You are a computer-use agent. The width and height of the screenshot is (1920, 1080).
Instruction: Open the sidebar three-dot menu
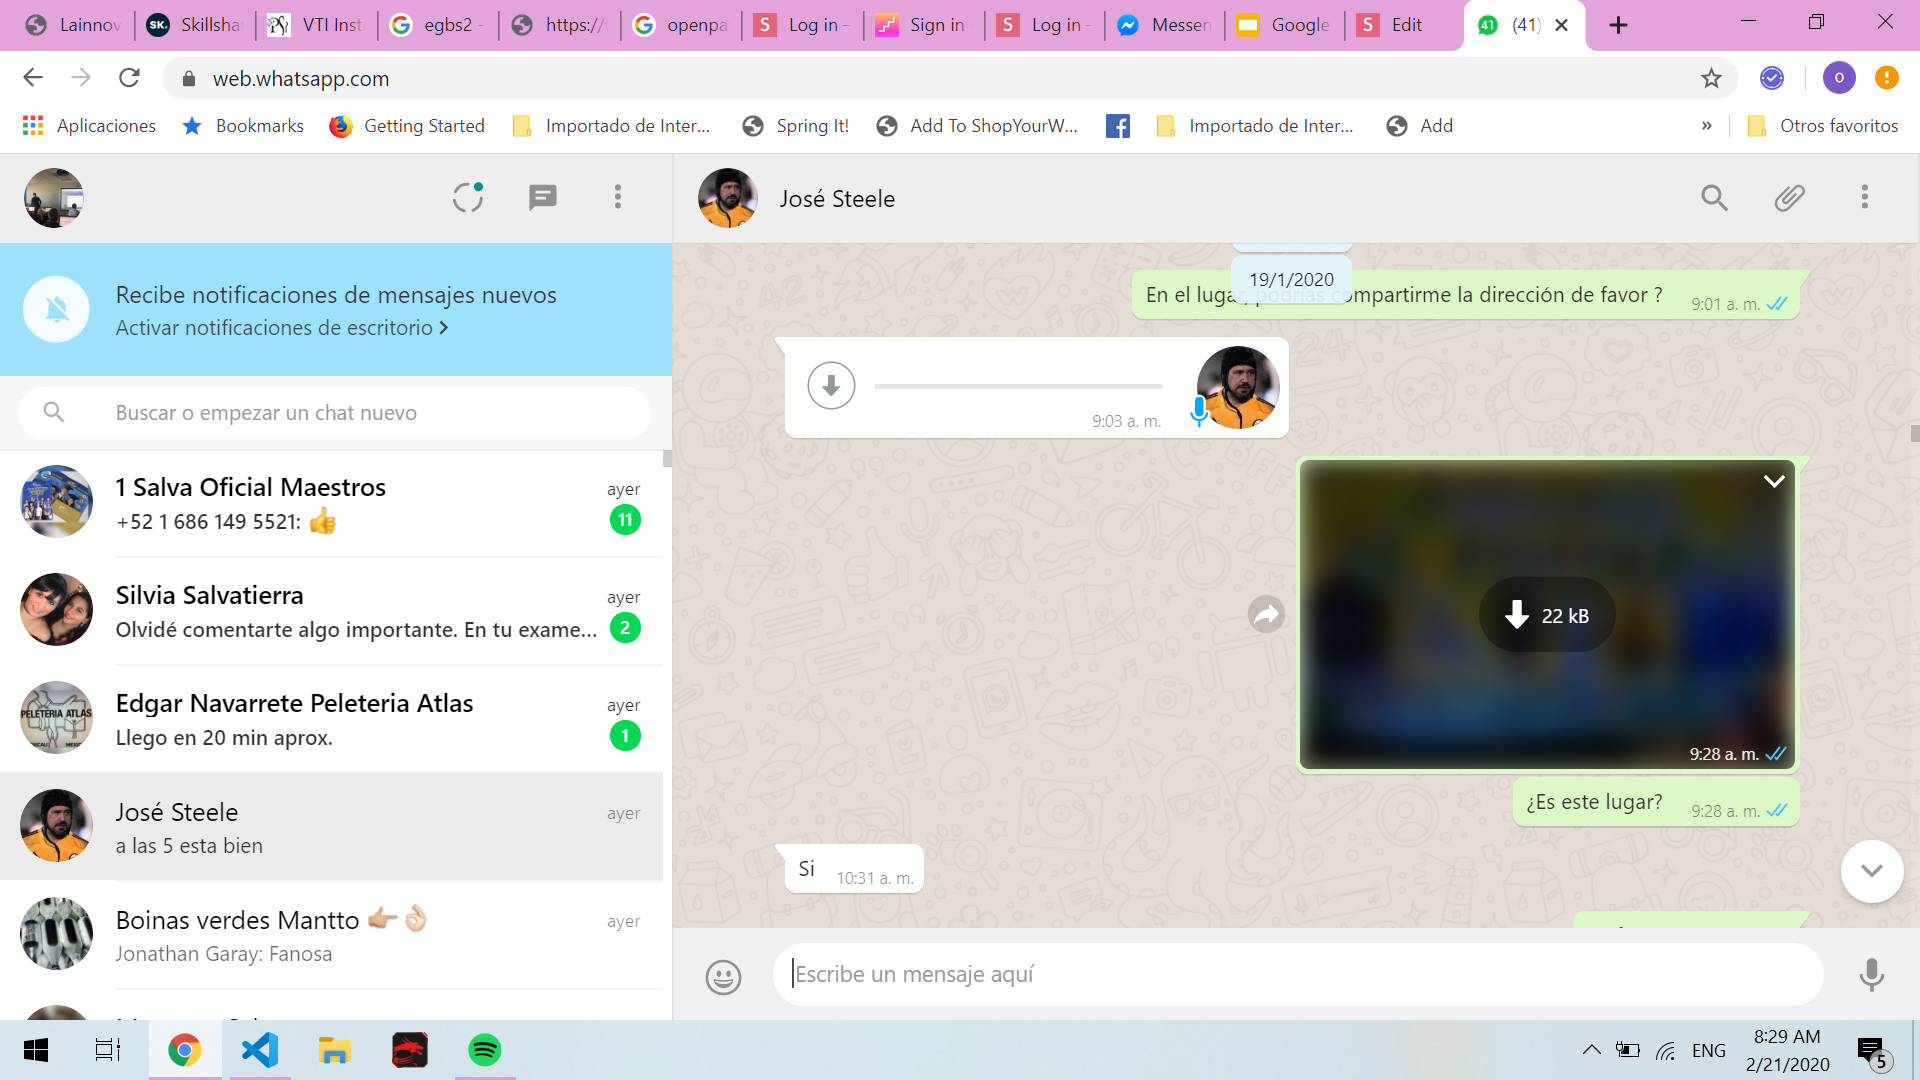(618, 197)
